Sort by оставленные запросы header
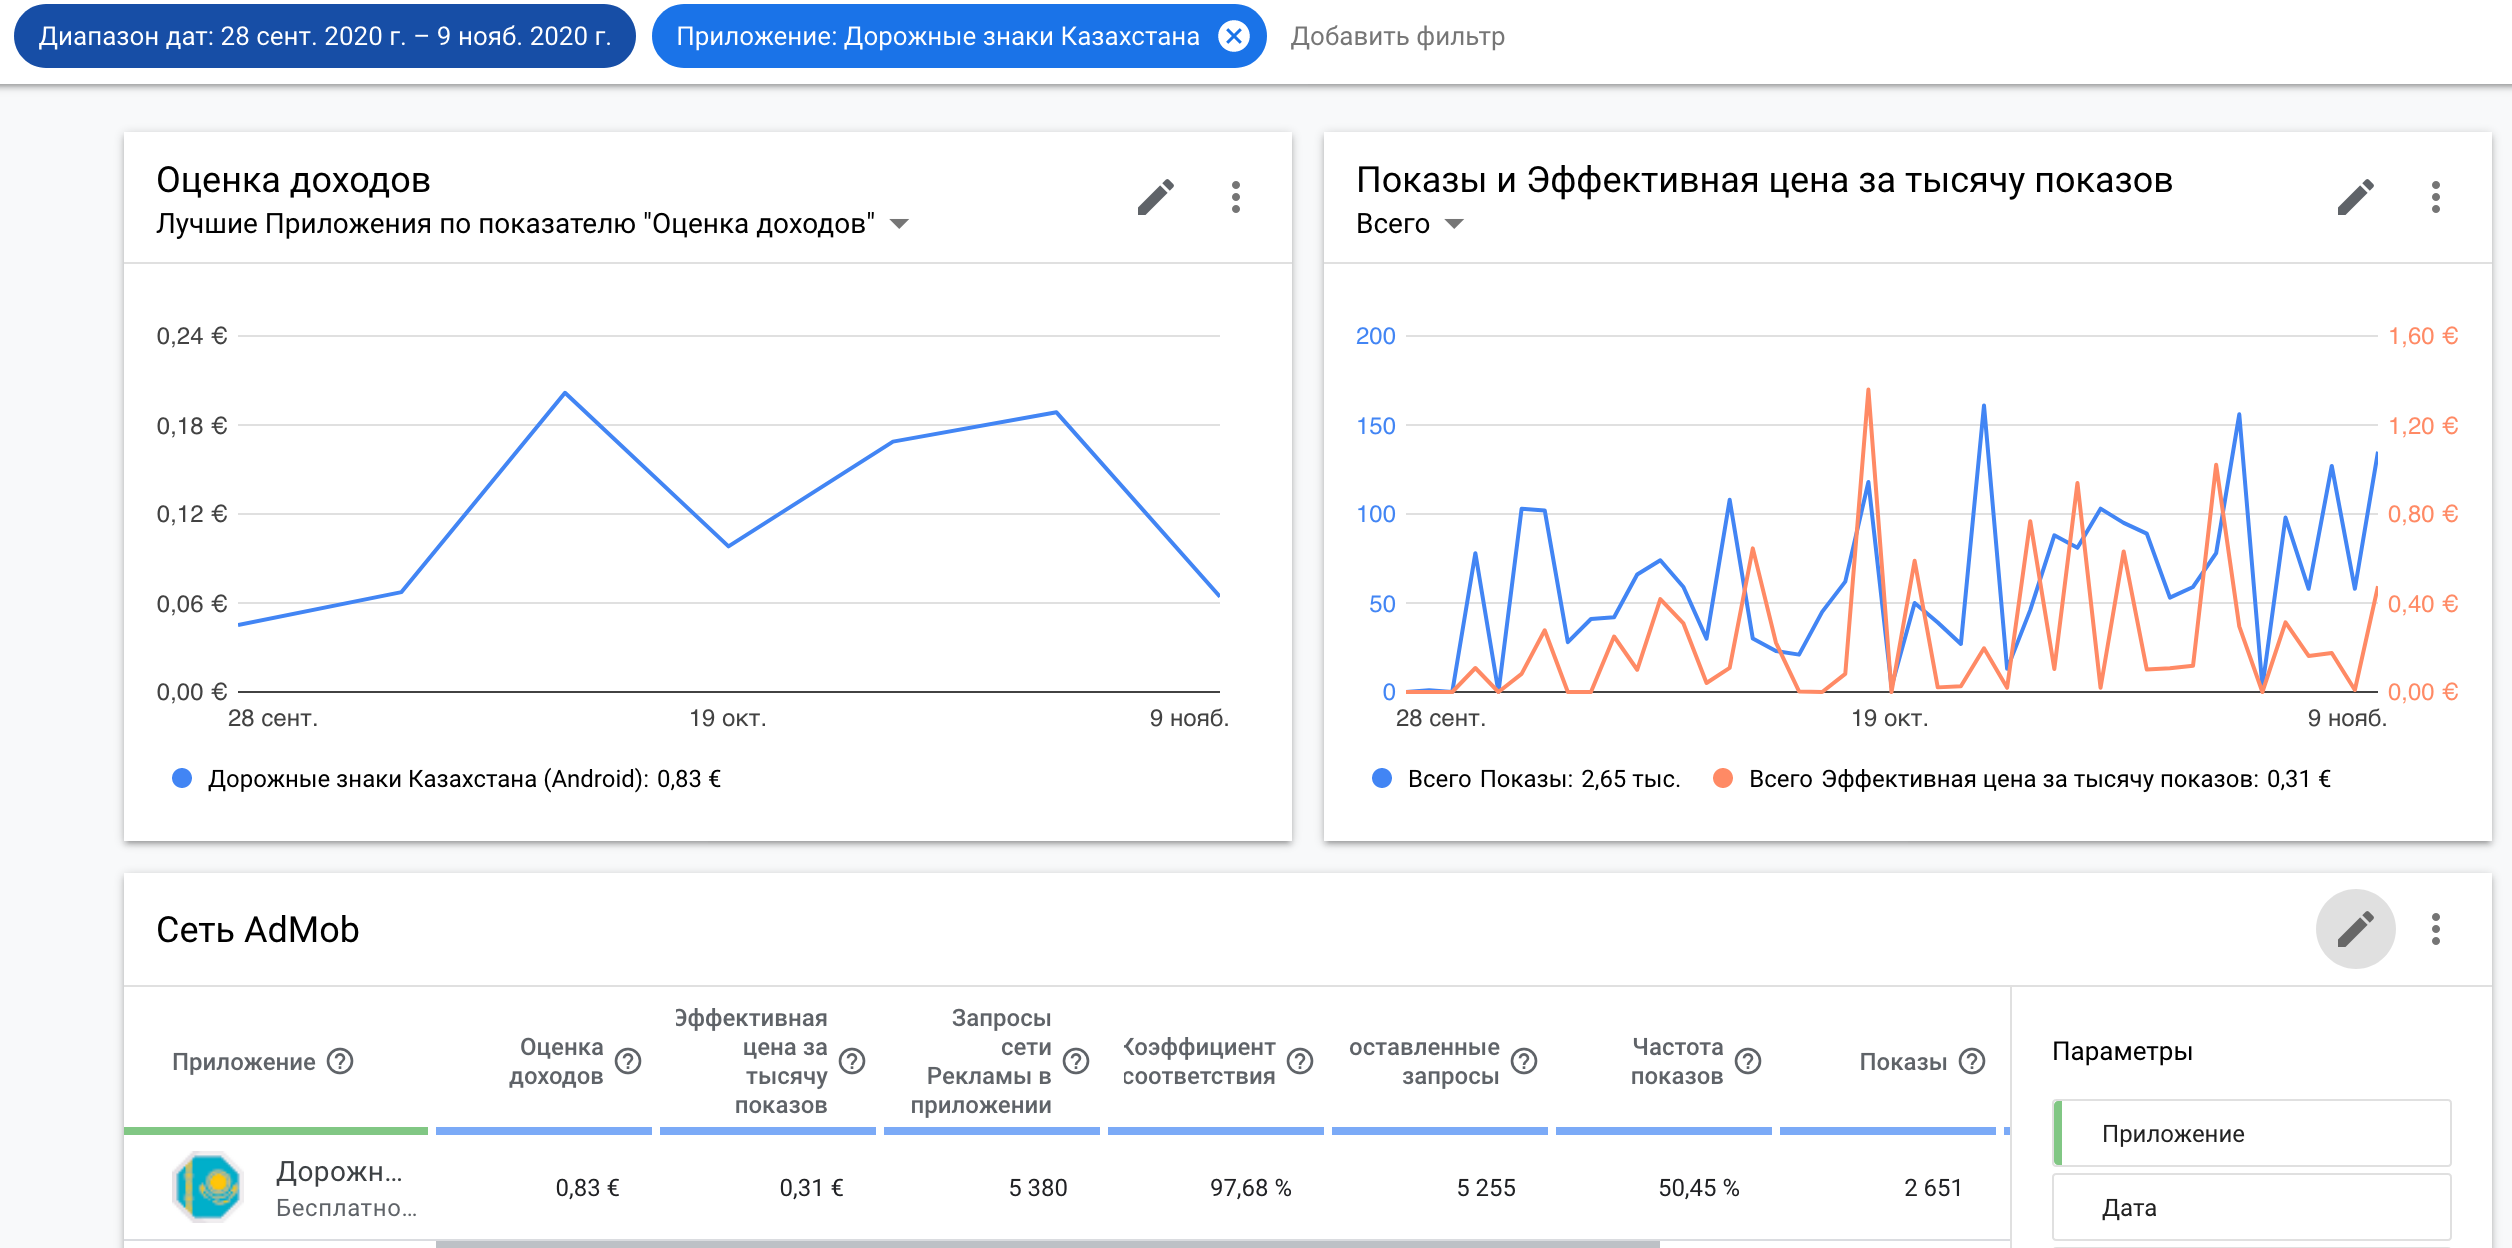The height and width of the screenshot is (1248, 2512). click(1424, 1062)
